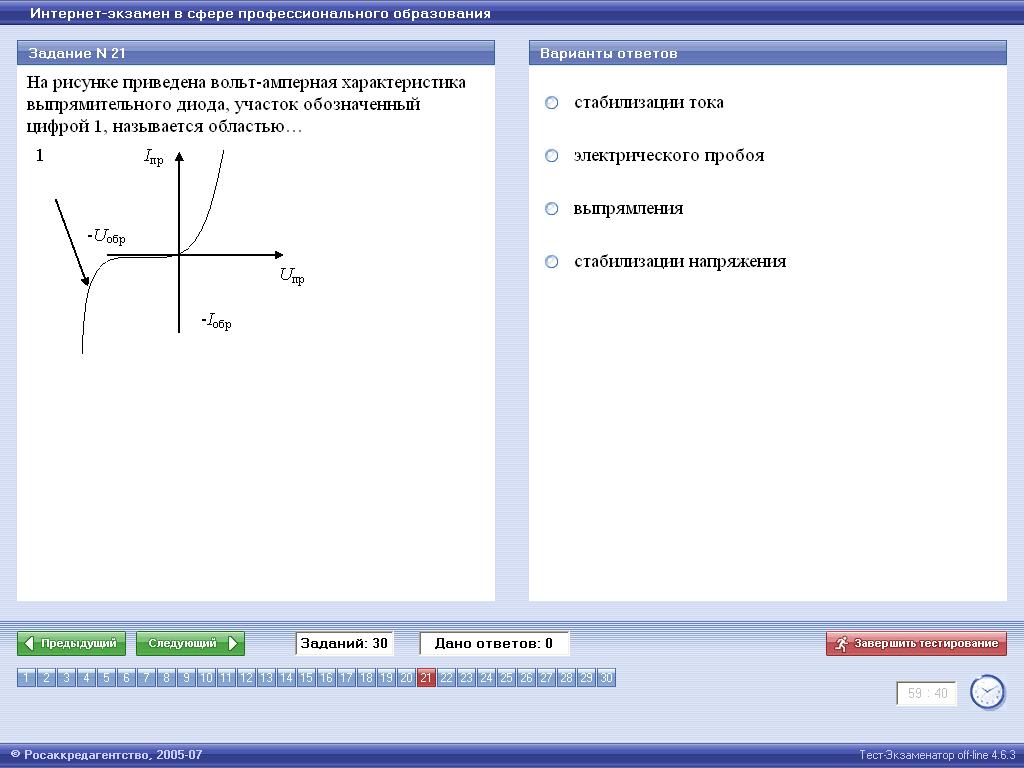The height and width of the screenshot is (768, 1024).
Task: Click the 'Задание N 21' panel header
Action: [255, 53]
